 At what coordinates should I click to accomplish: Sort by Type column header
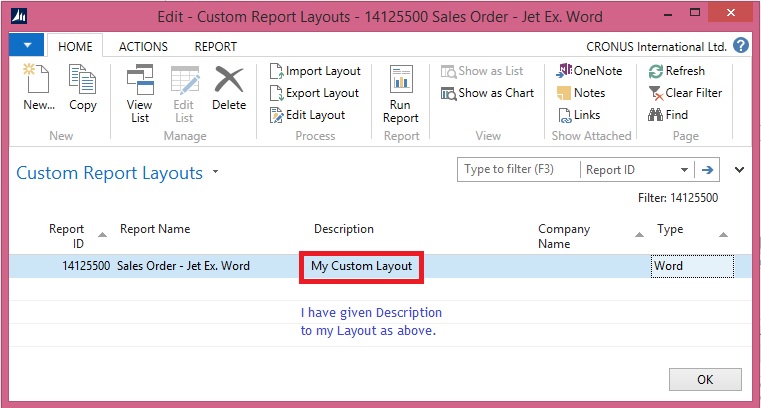click(x=670, y=229)
